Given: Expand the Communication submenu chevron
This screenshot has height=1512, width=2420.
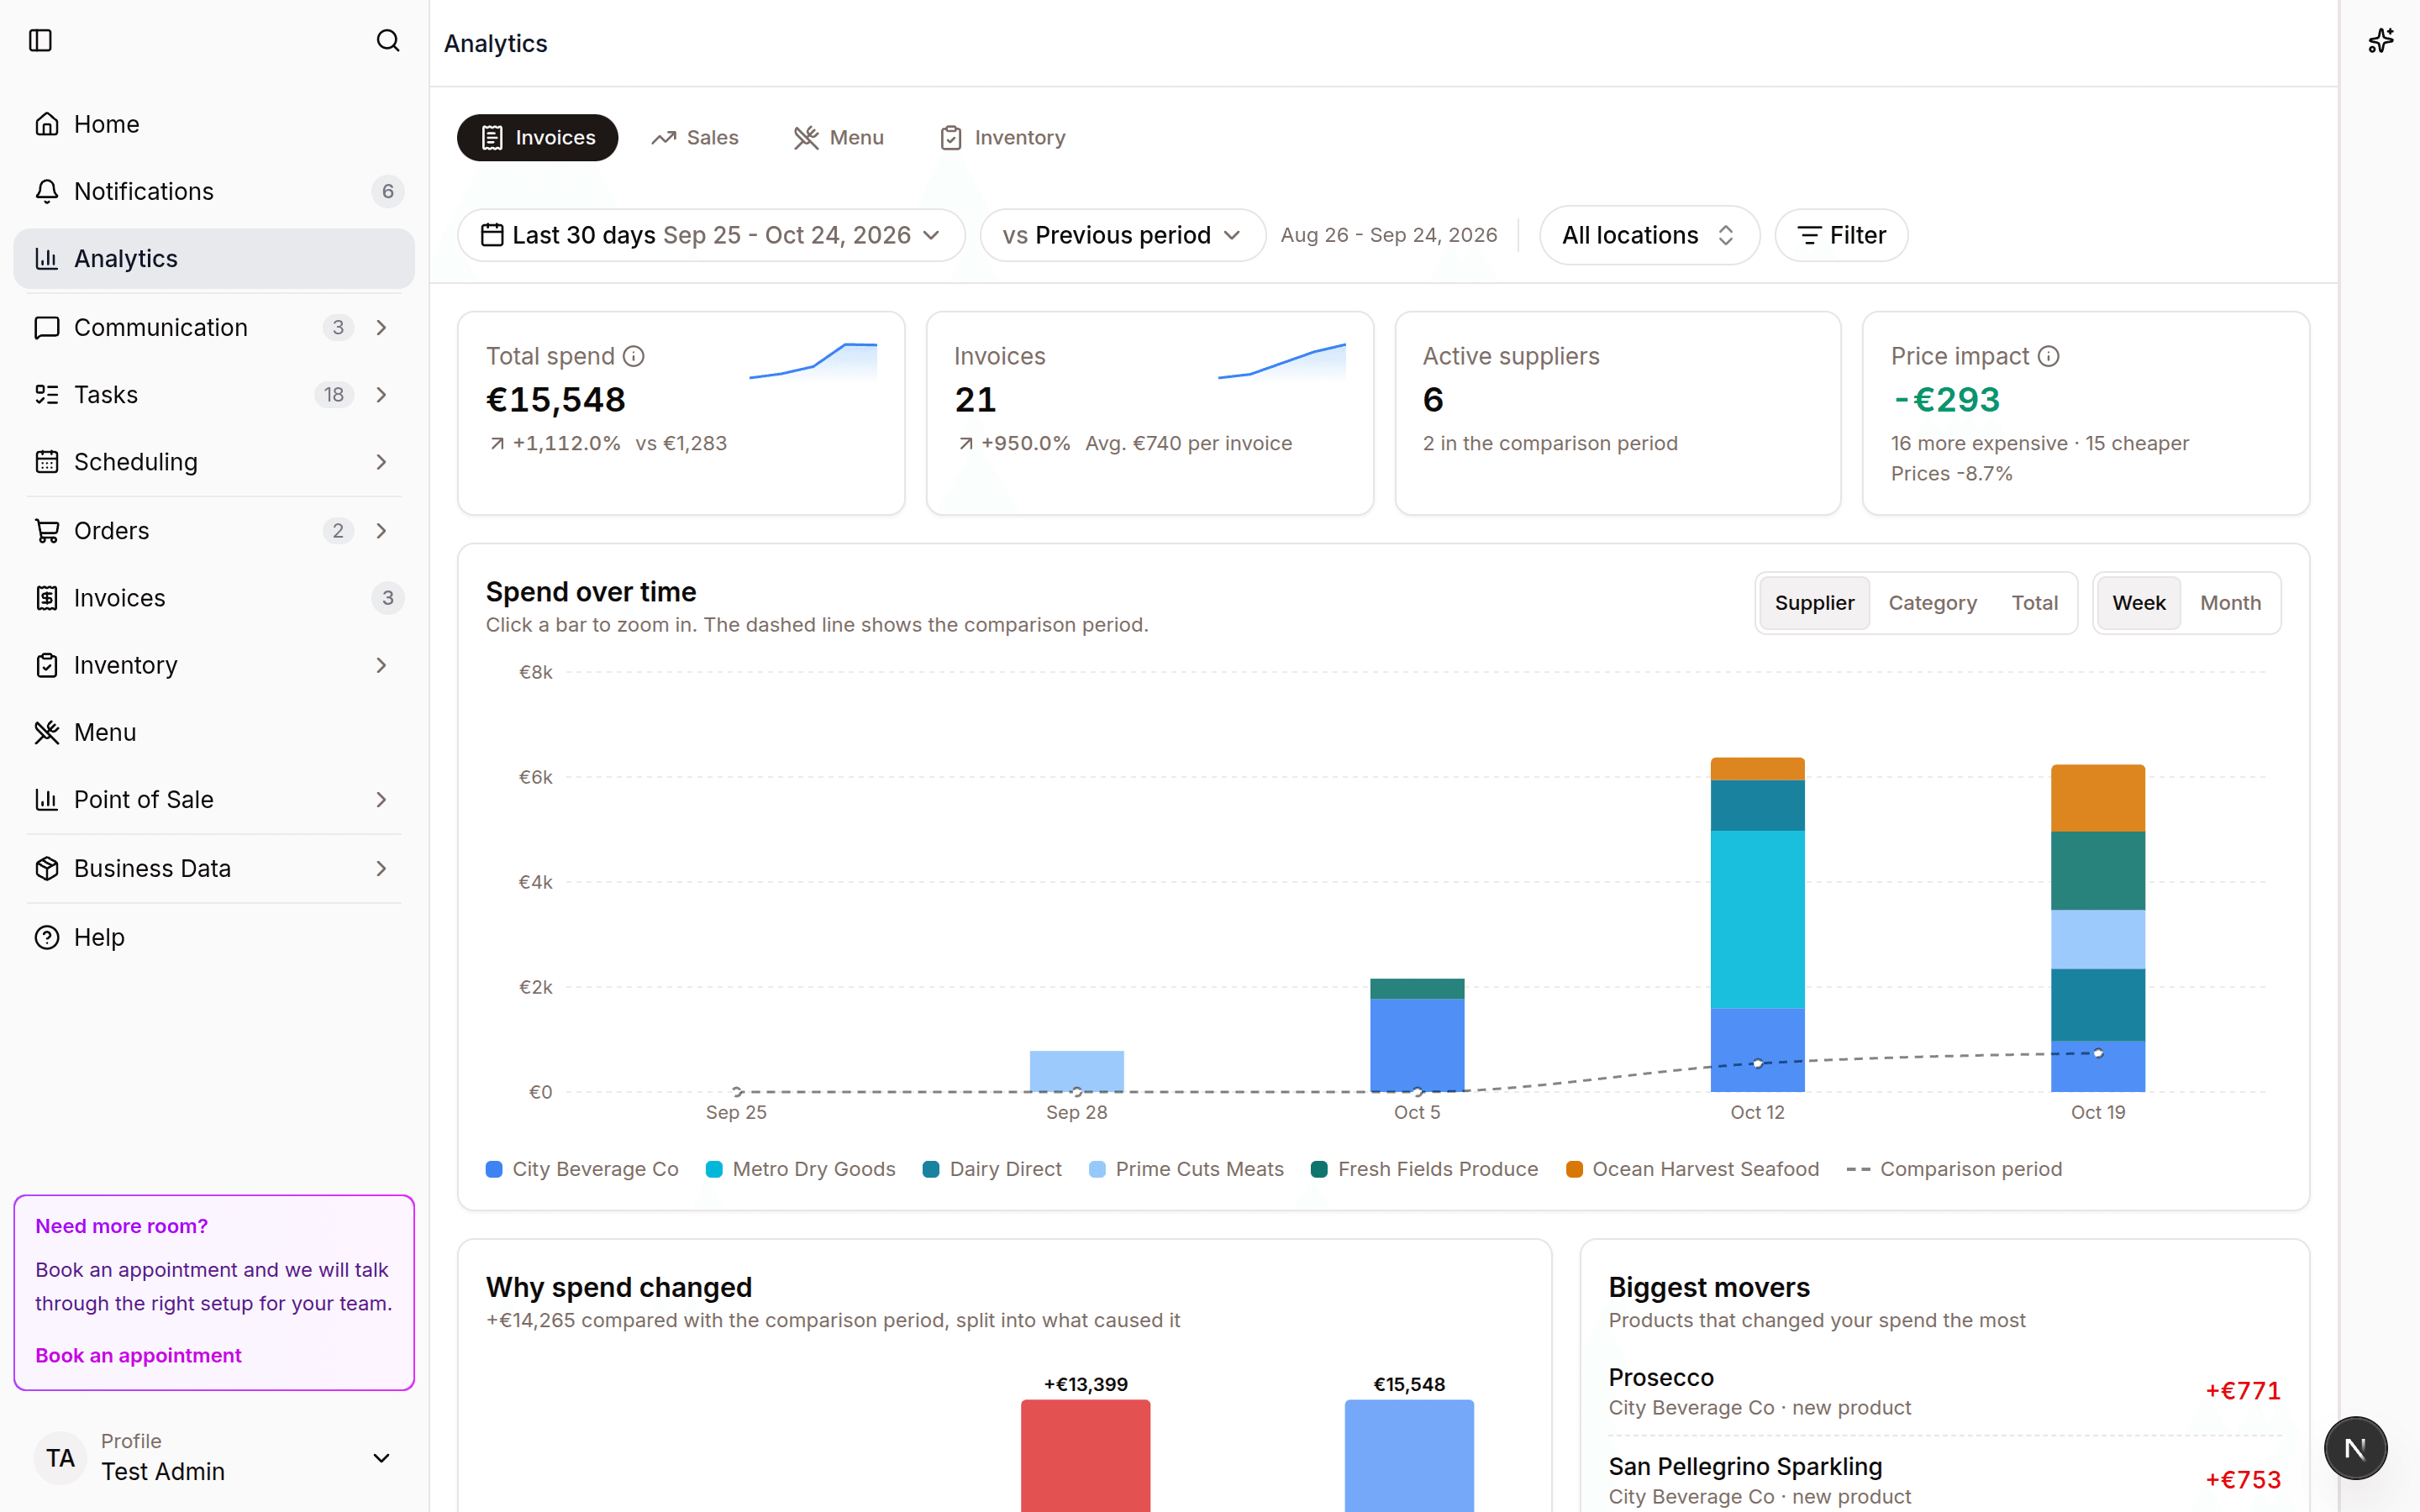Looking at the screenshot, I should click(x=381, y=328).
